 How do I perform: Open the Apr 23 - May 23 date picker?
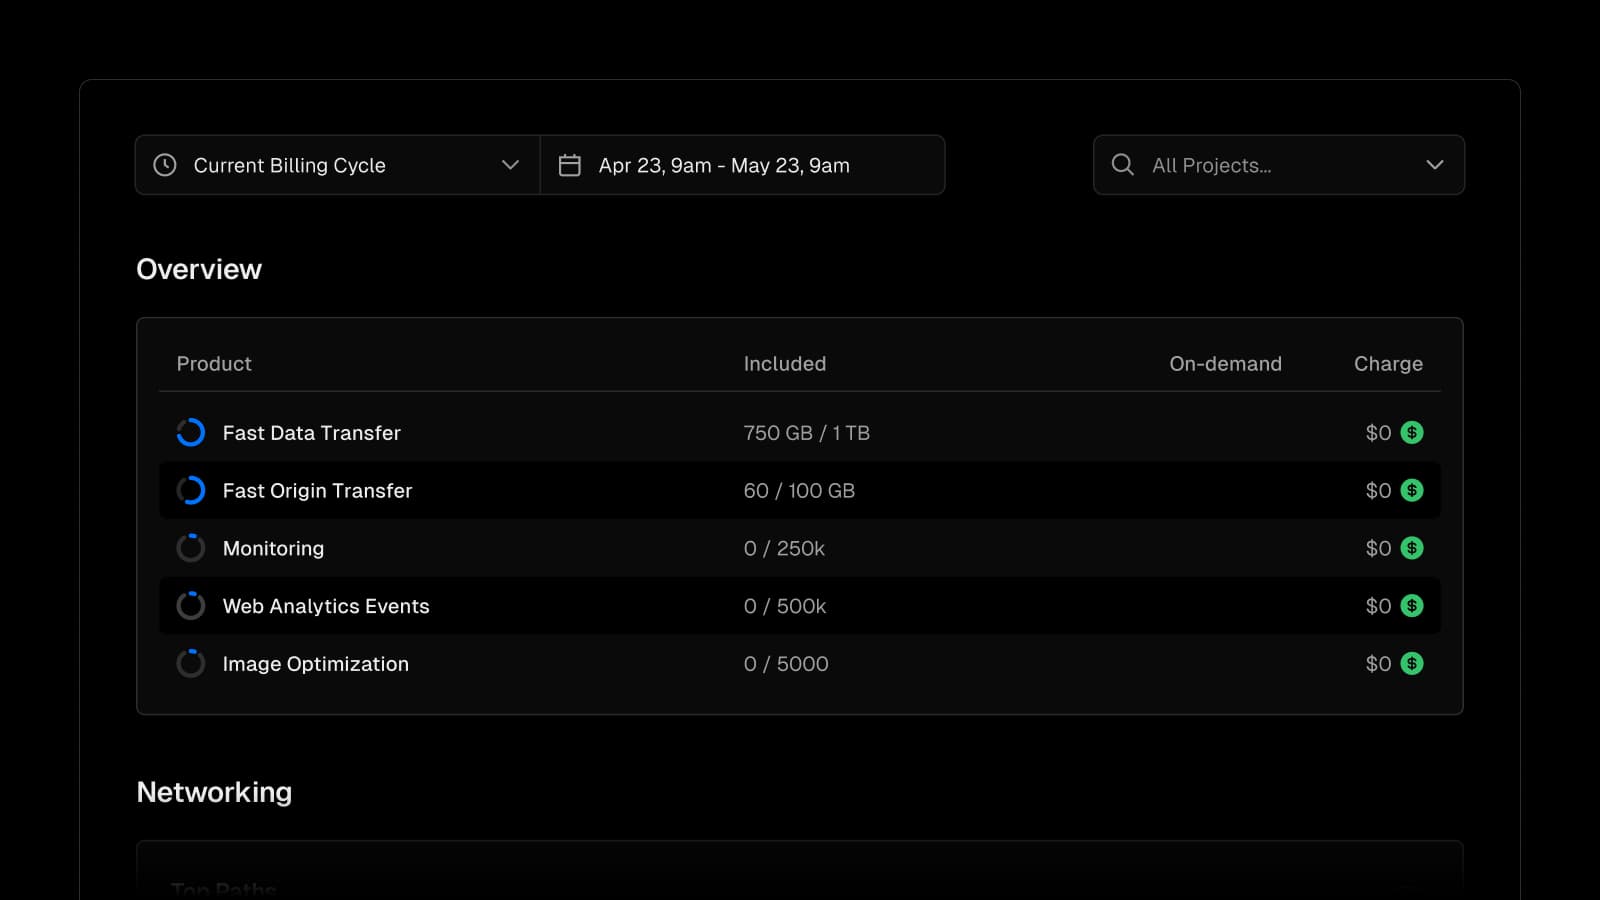724,165
